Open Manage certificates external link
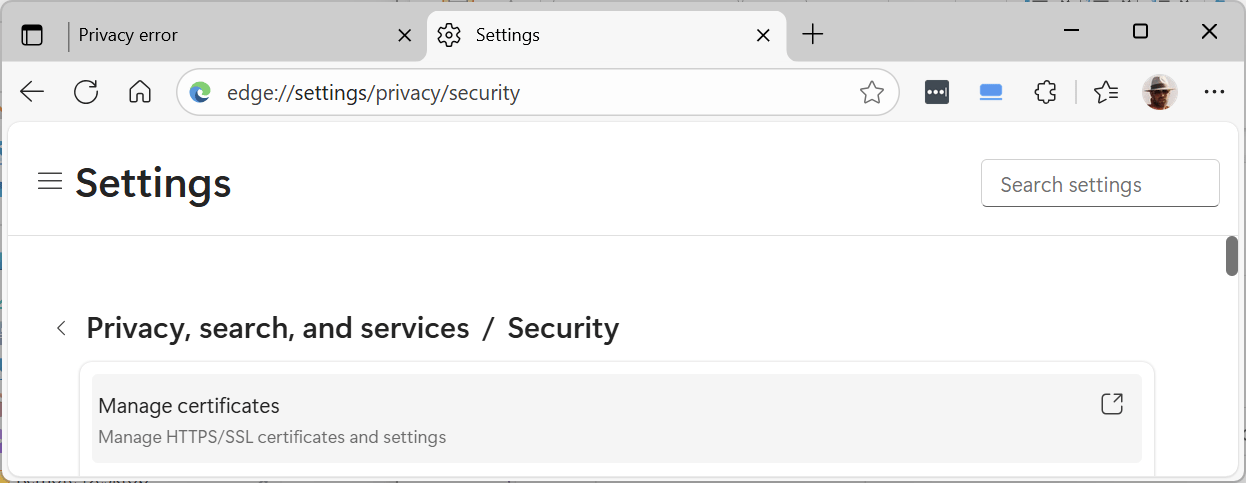Image resolution: width=1246 pixels, height=483 pixels. click(1111, 404)
